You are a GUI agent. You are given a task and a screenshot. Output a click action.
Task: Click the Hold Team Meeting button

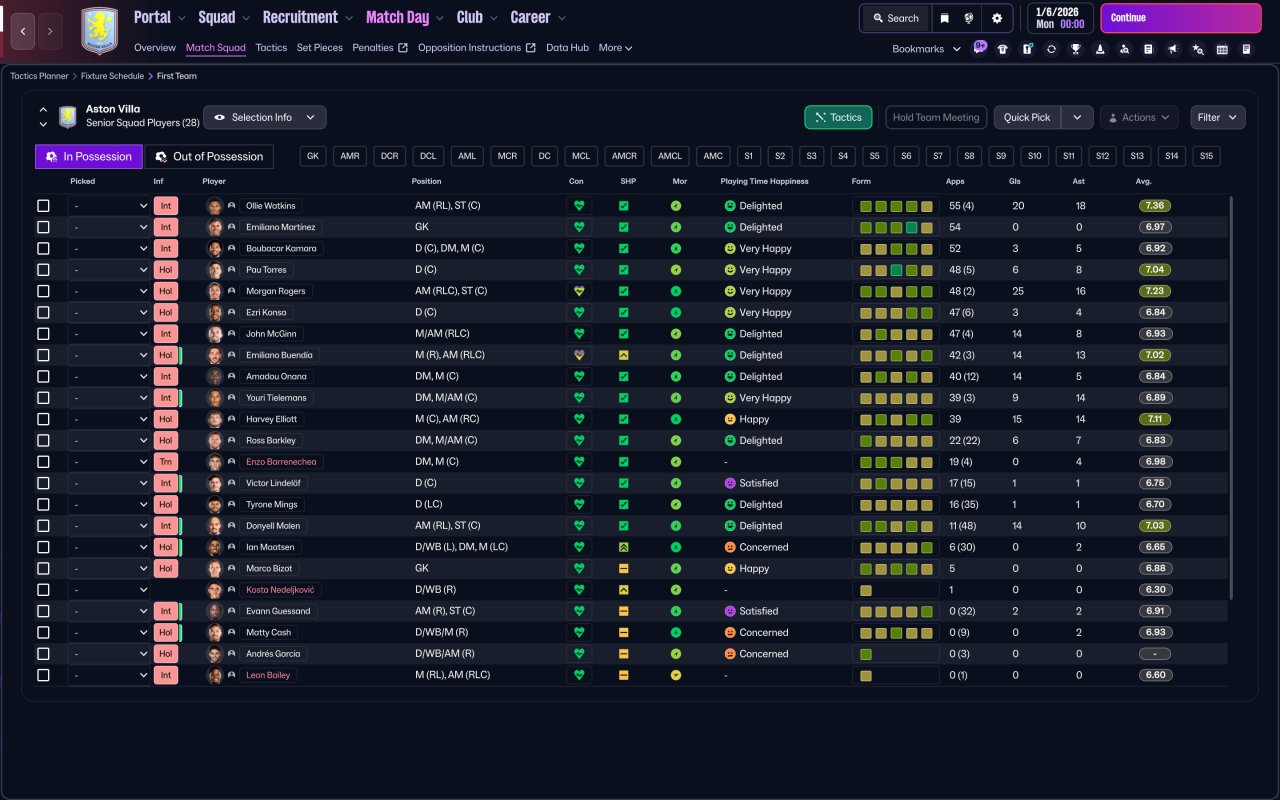[936, 117]
